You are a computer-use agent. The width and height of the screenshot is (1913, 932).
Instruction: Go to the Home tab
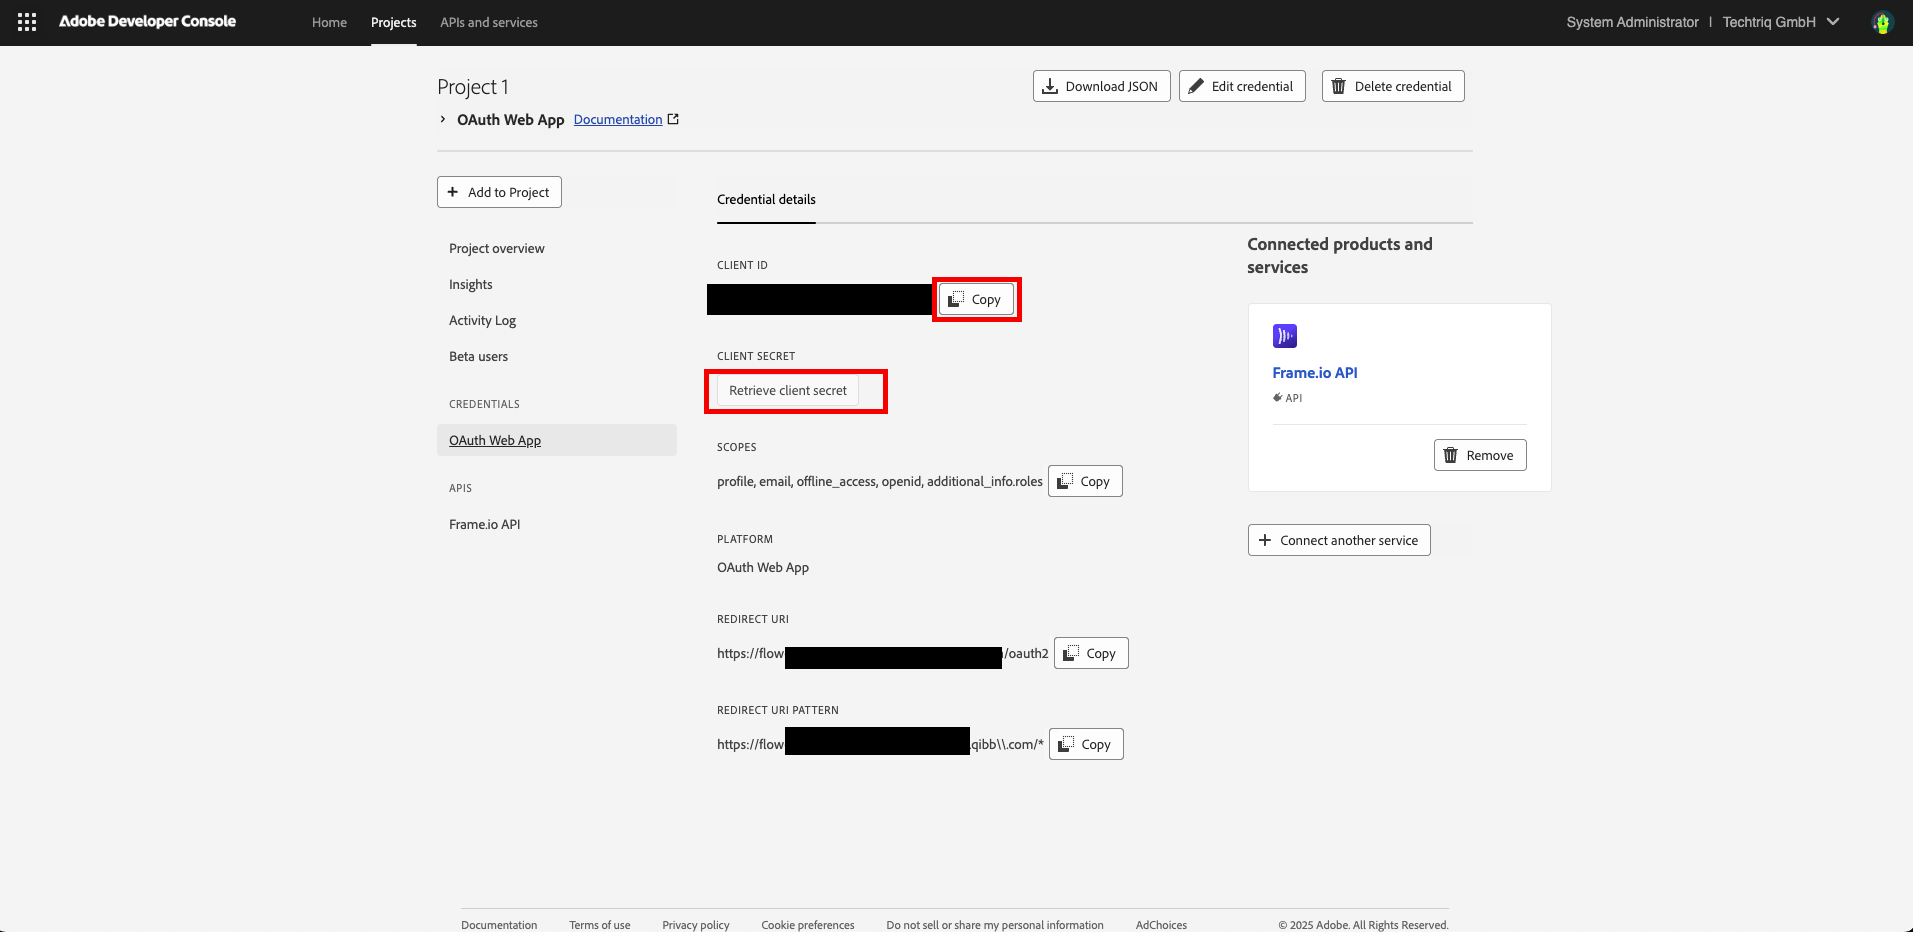(329, 22)
